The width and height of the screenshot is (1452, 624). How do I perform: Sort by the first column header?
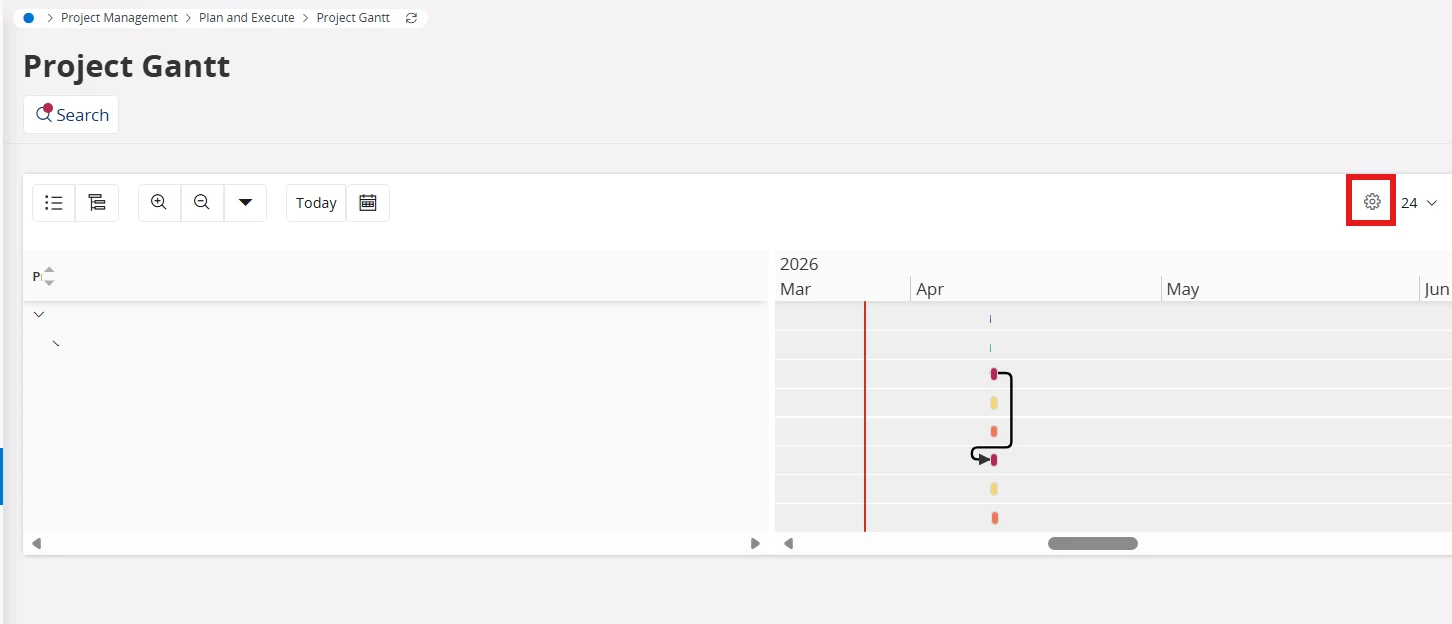[48, 276]
